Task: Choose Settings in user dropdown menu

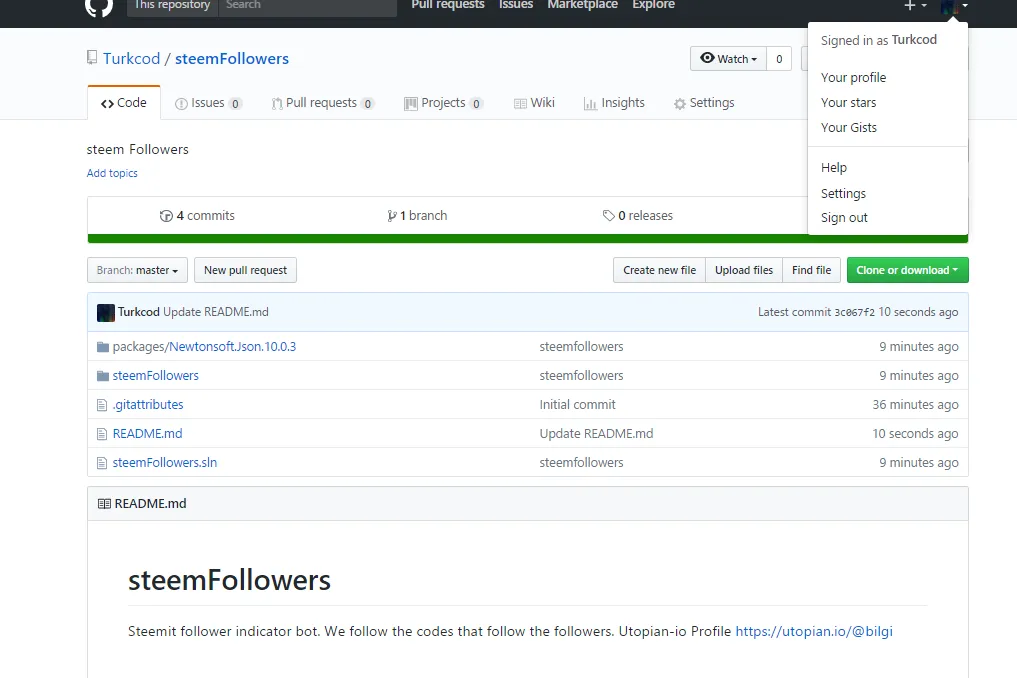Action: (x=843, y=193)
